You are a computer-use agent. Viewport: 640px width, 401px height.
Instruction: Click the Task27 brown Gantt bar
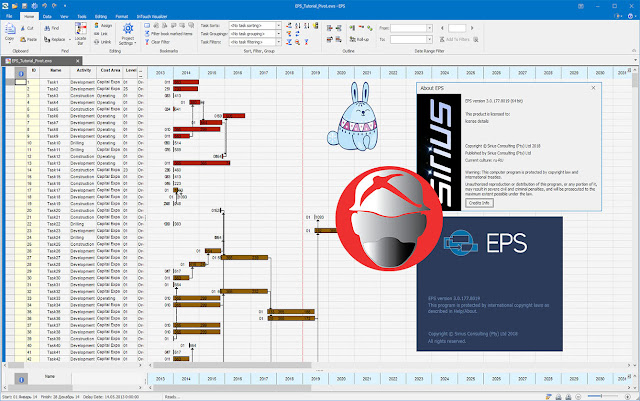click(245, 258)
